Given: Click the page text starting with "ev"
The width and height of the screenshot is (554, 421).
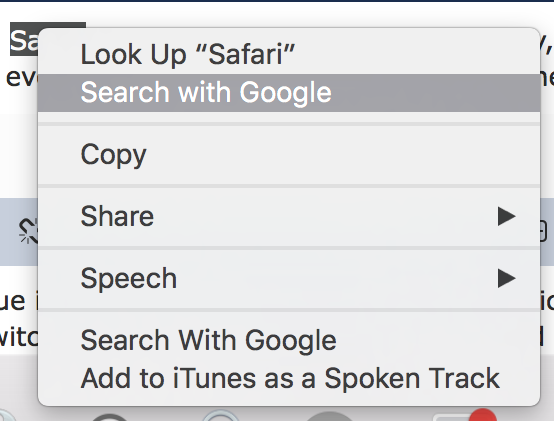Looking at the screenshot, I should pos(21,78).
